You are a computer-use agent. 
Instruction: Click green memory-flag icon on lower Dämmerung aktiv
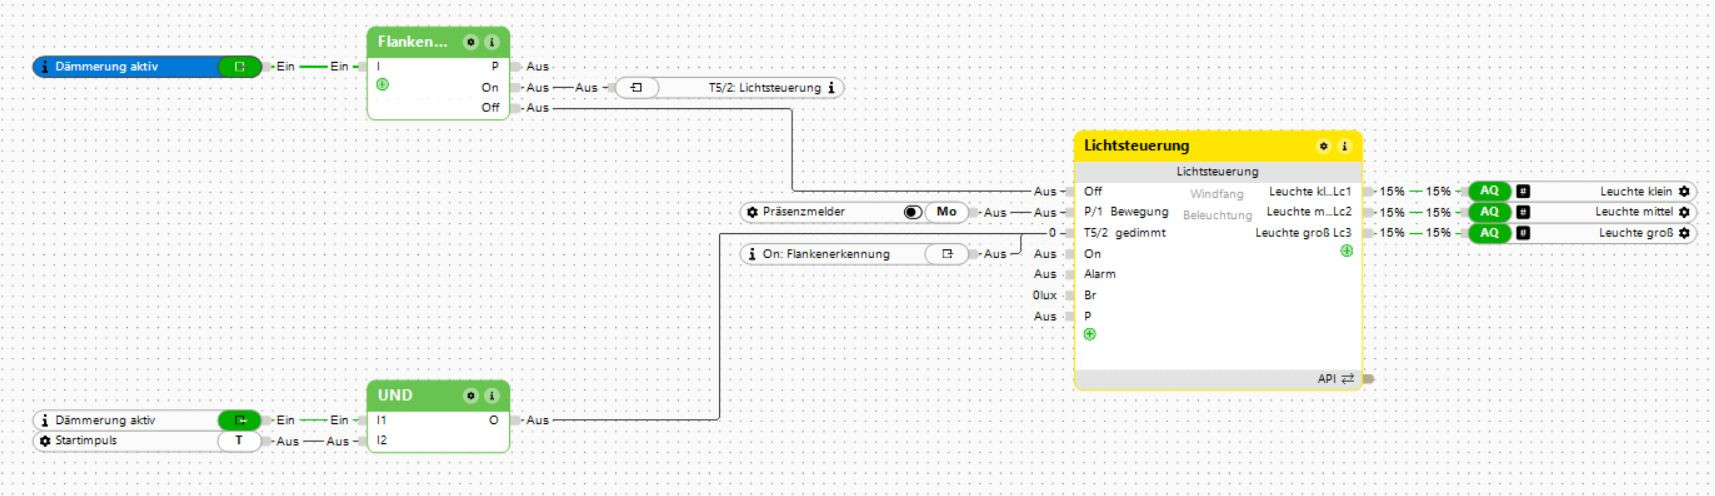239,421
